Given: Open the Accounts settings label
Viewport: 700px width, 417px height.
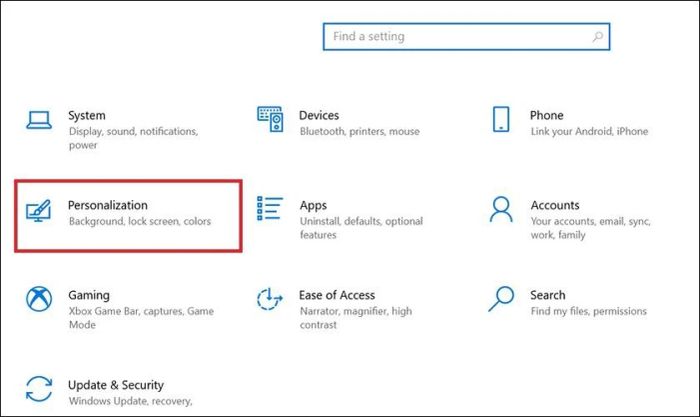Looking at the screenshot, I should pos(555,205).
